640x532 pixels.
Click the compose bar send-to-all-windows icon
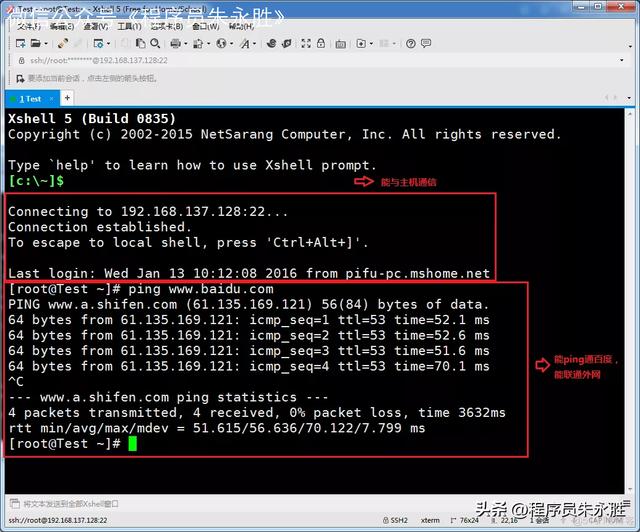[x=15, y=503]
